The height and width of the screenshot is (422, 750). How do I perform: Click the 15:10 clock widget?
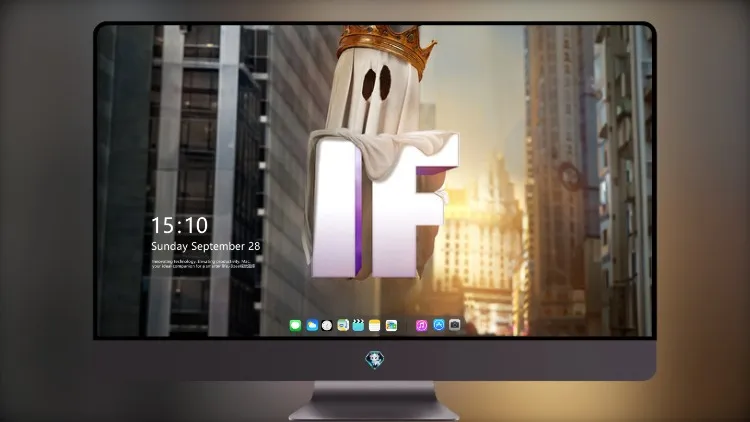click(179, 225)
